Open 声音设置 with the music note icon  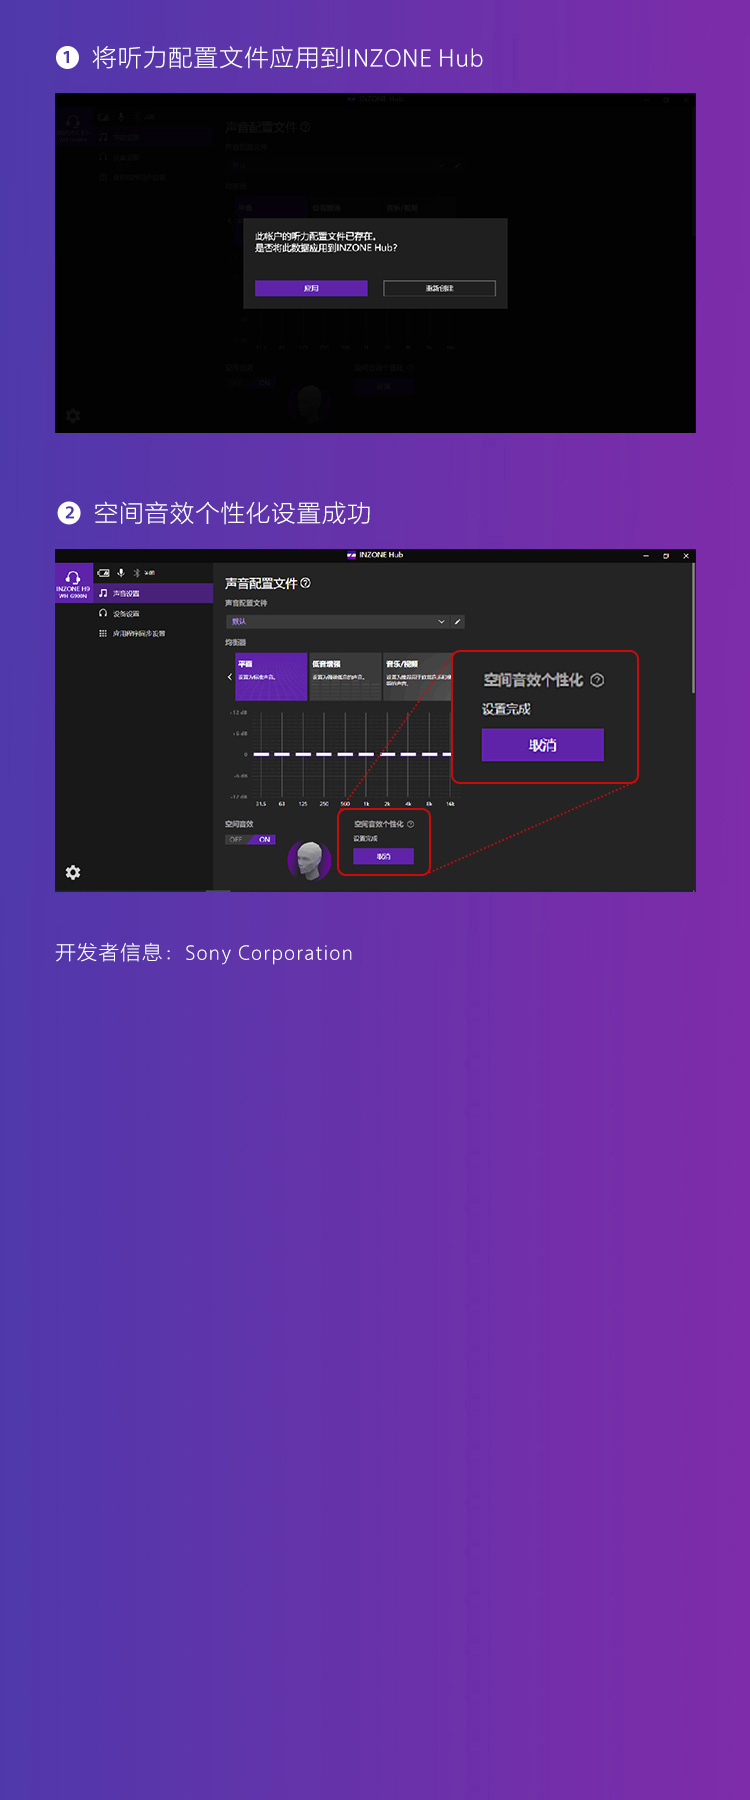coord(153,593)
